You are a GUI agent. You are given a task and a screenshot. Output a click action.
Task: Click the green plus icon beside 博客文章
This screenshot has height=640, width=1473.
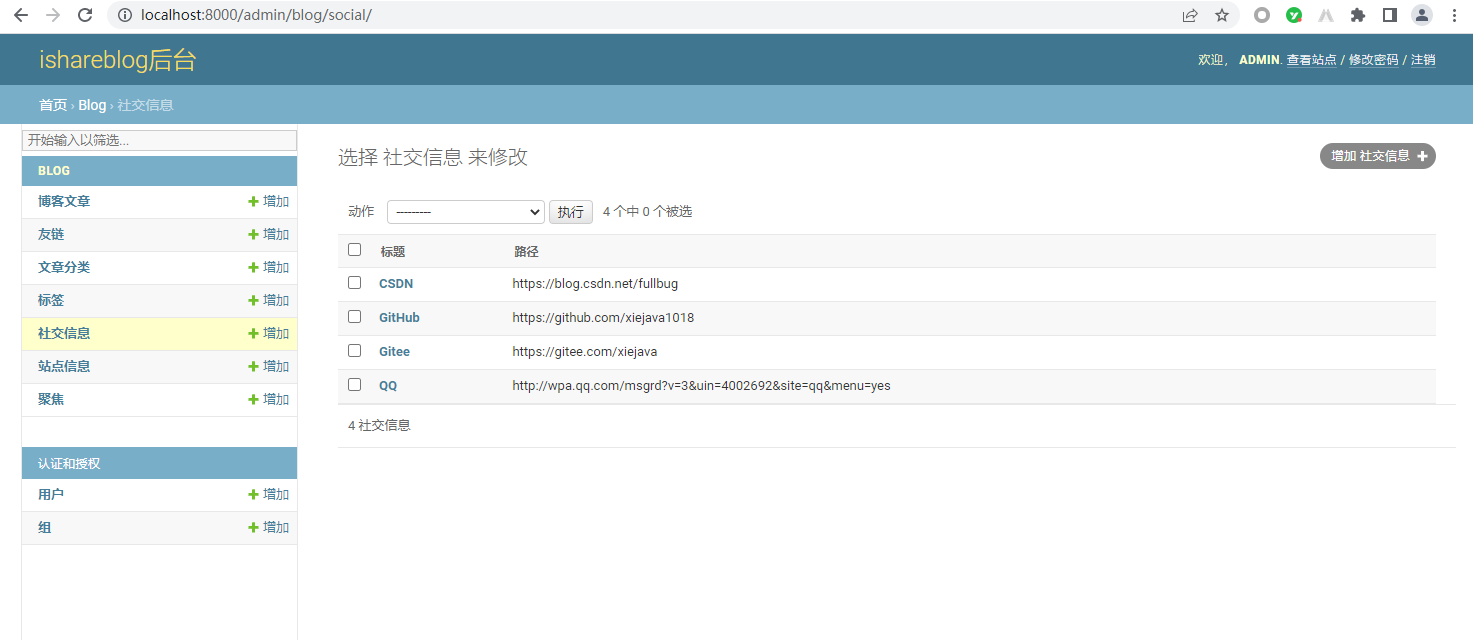coord(253,202)
